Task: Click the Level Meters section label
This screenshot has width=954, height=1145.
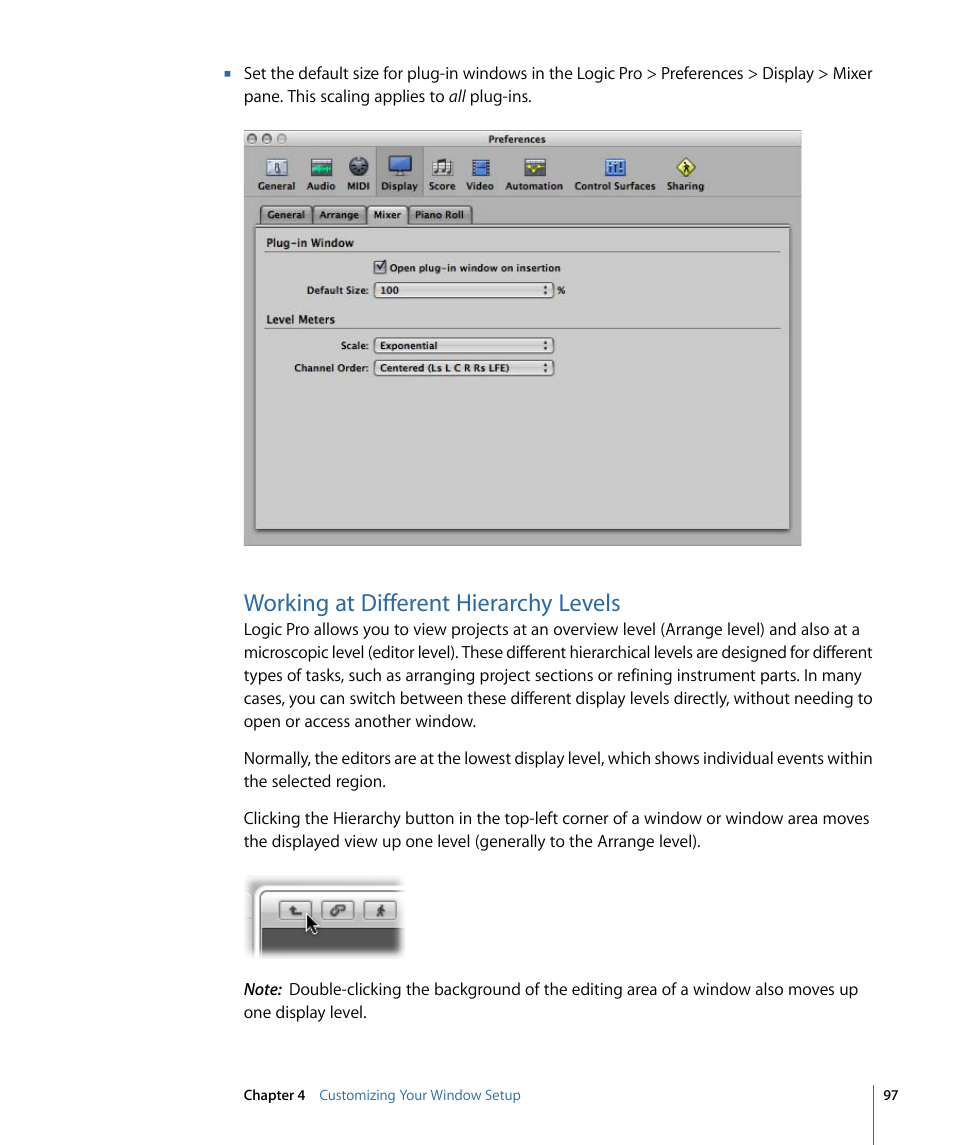Action: (300, 319)
